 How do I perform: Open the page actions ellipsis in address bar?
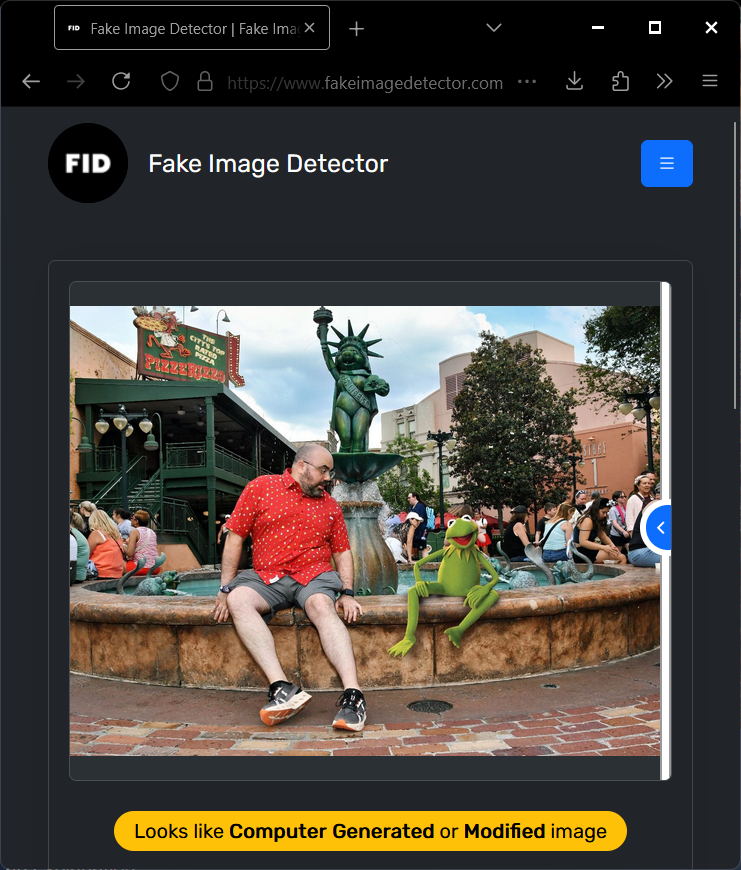(527, 82)
